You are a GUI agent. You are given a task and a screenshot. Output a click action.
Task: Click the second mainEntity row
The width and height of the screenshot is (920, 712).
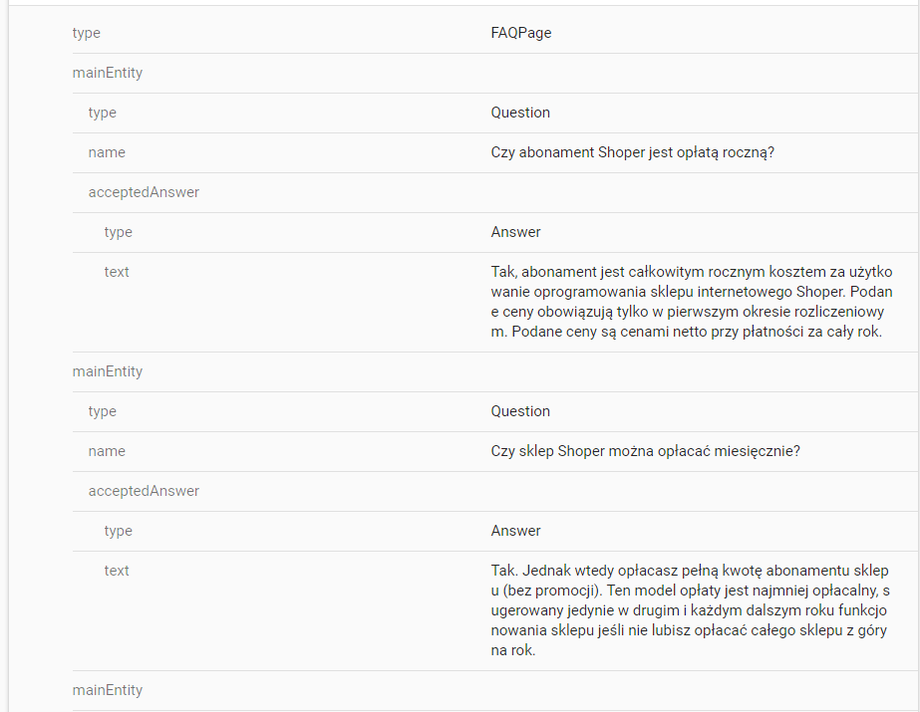(x=108, y=371)
